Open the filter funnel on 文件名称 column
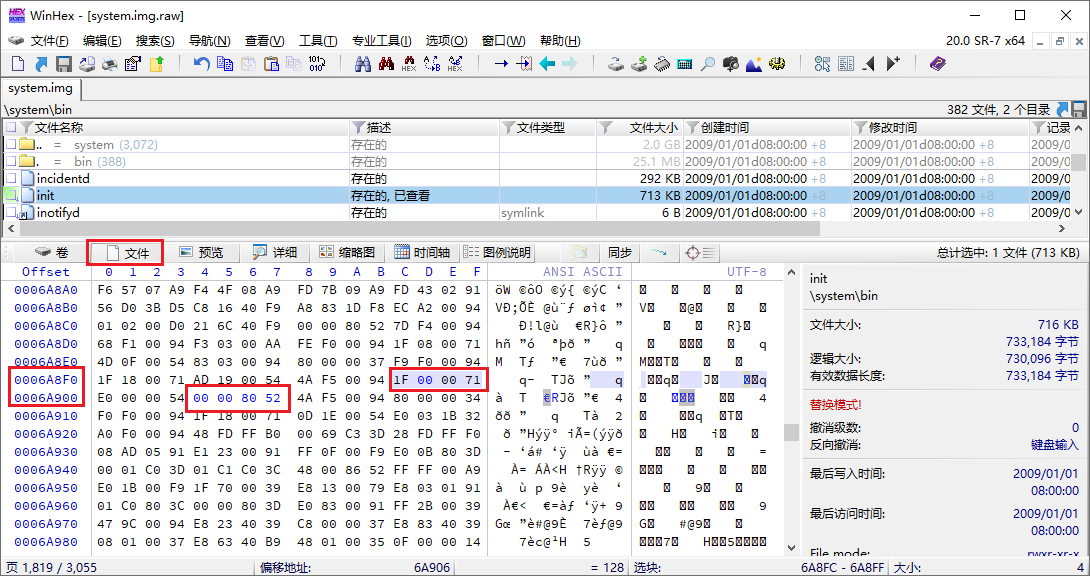The height and width of the screenshot is (576, 1090). click(27, 128)
